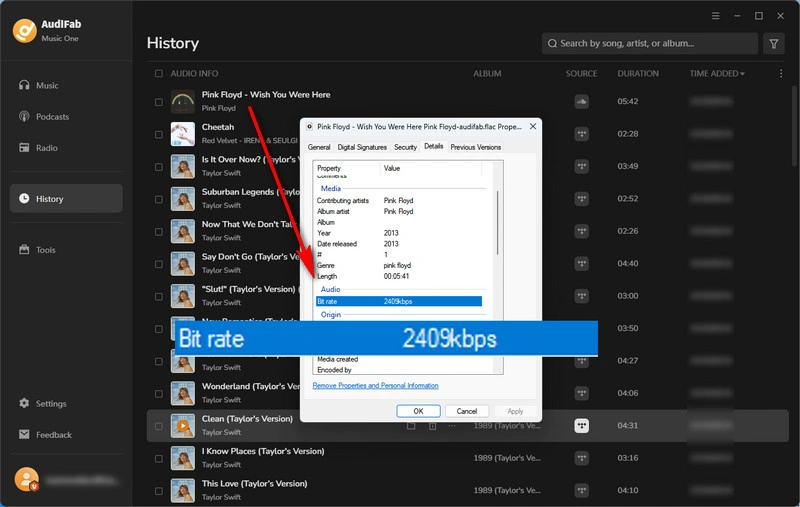Select the Bit rate property row
Viewport: 800px width, 507px height.
398,301
